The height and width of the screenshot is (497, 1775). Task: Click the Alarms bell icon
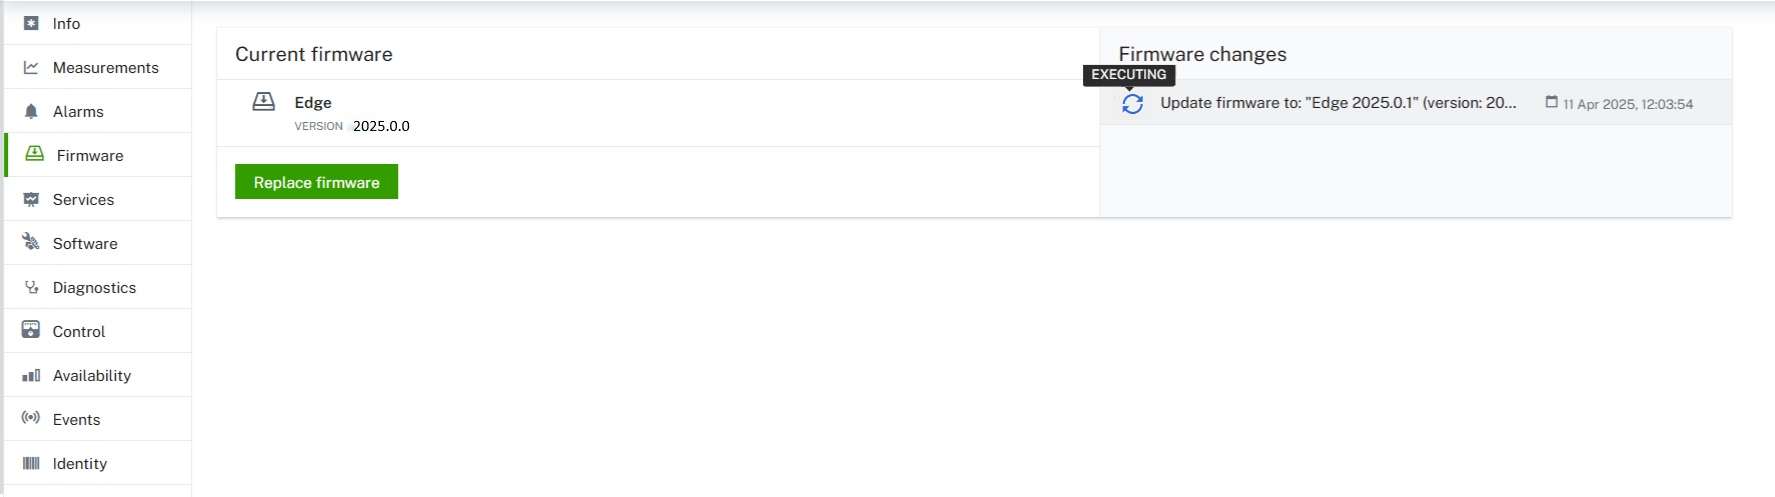[31, 111]
